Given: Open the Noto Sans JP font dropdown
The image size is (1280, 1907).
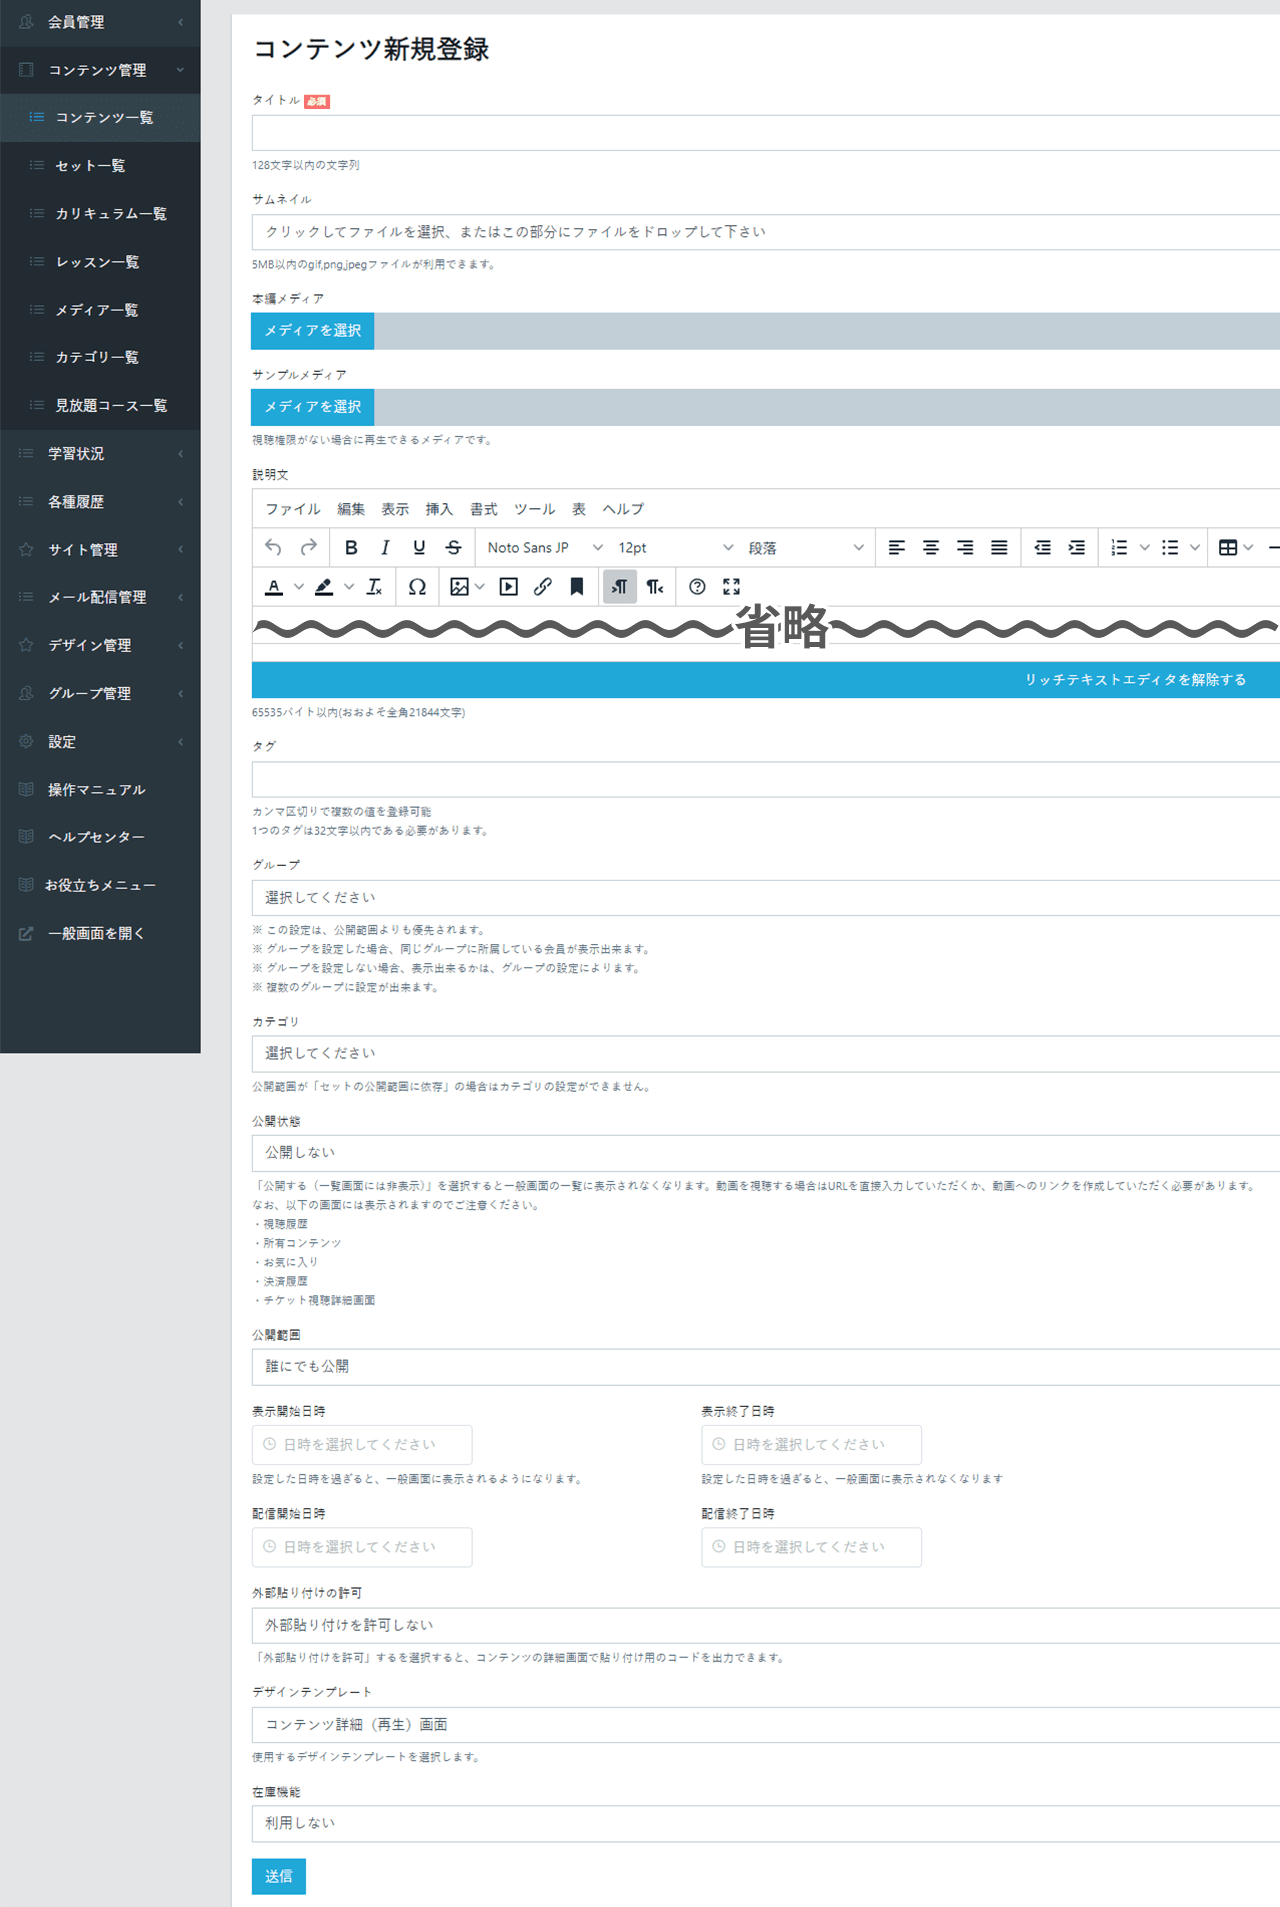Looking at the screenshot, I should [544, 547].
